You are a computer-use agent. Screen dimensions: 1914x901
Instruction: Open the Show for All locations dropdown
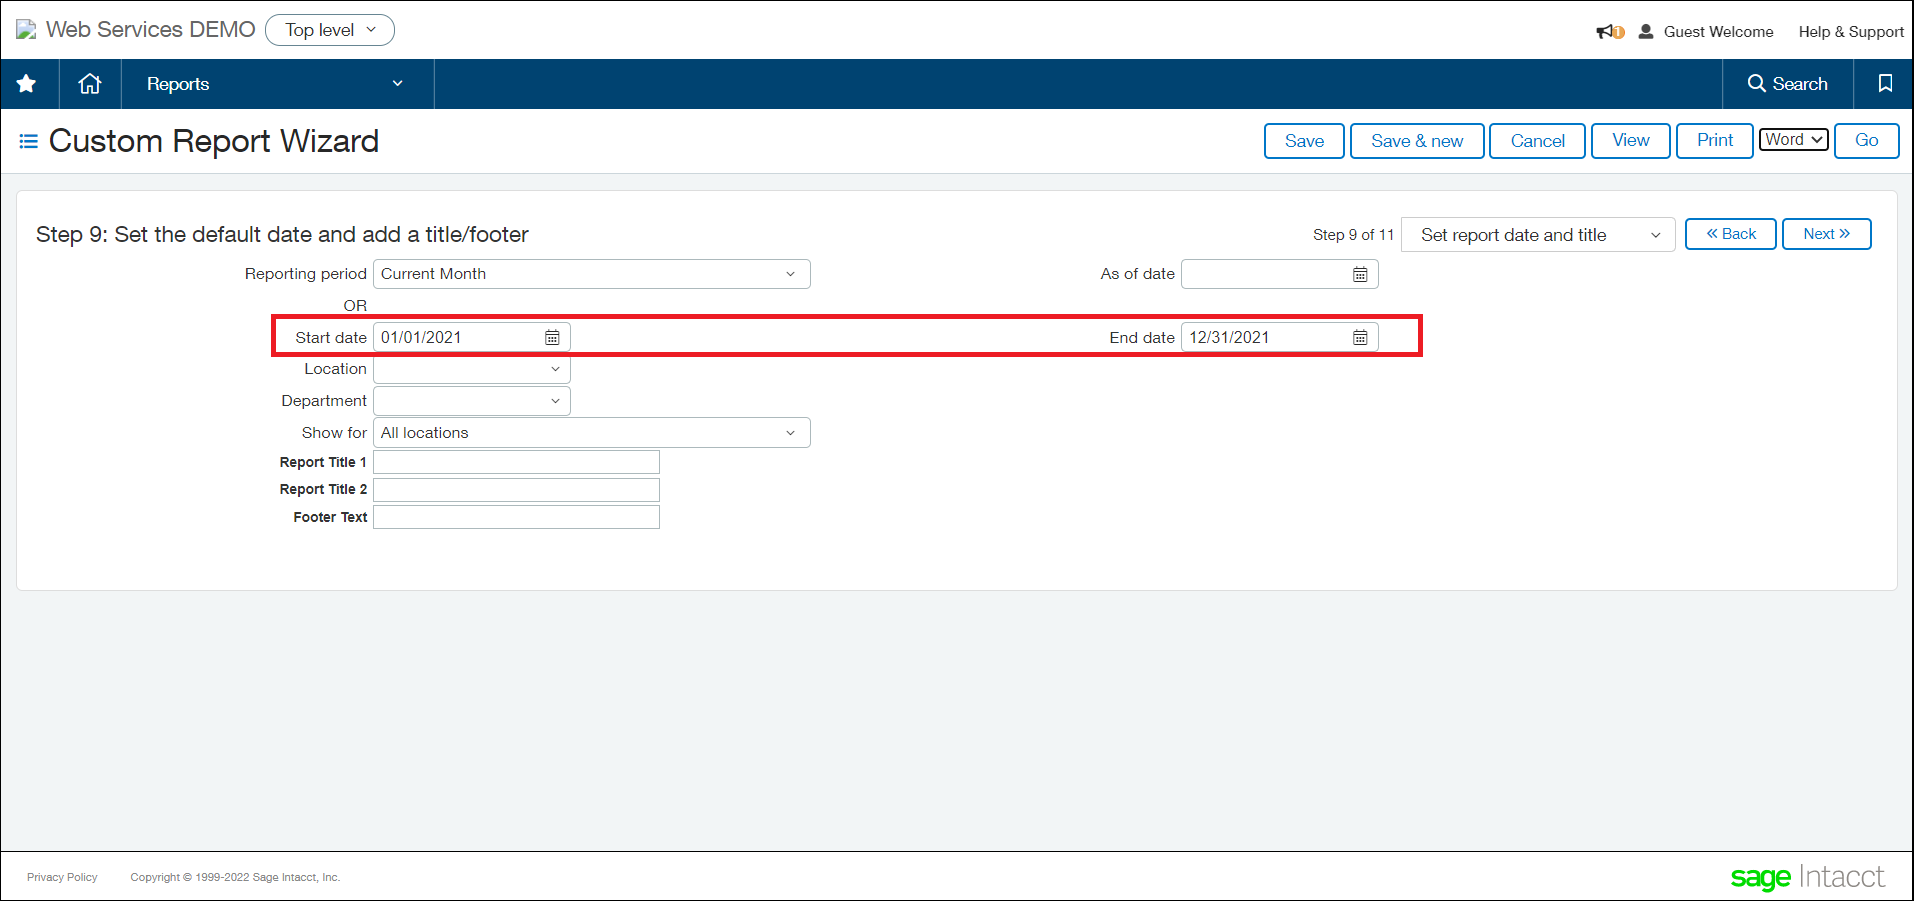point(591,433)
